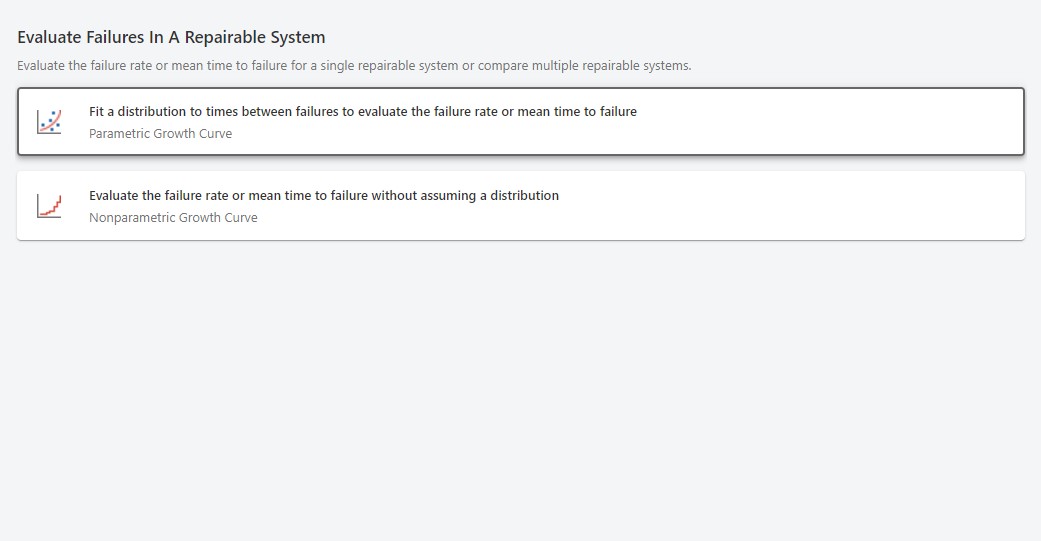The width and height of the screenshot is (1041, 541).
Task: Click the description text below the page heading
Action: pos(354,66)
